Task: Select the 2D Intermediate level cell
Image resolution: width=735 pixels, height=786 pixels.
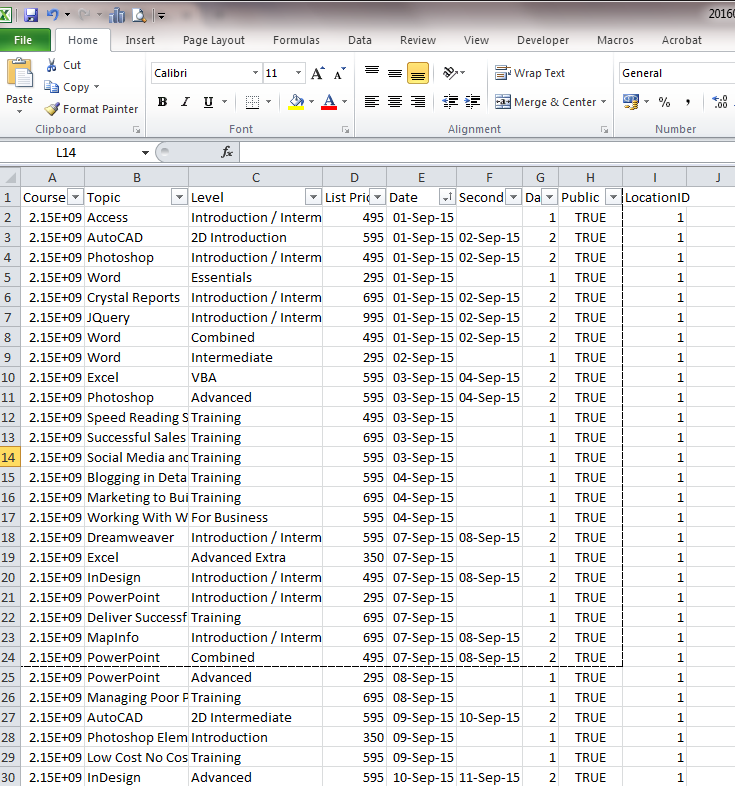Action: click(x=256, y=717)
